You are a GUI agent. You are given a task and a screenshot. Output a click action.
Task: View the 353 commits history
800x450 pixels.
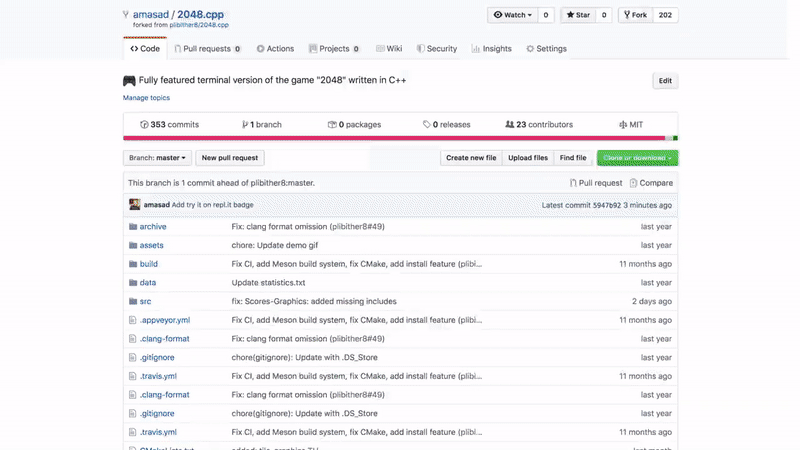click(x=169, y=124)
